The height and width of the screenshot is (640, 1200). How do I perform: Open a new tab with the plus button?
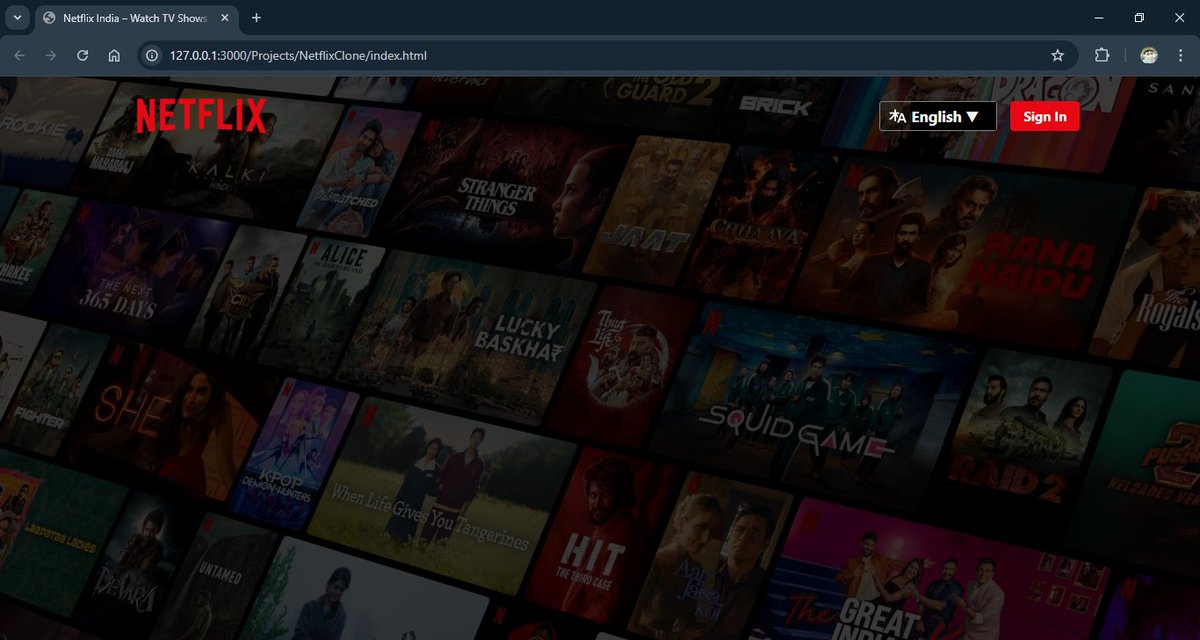coord(256,18)
